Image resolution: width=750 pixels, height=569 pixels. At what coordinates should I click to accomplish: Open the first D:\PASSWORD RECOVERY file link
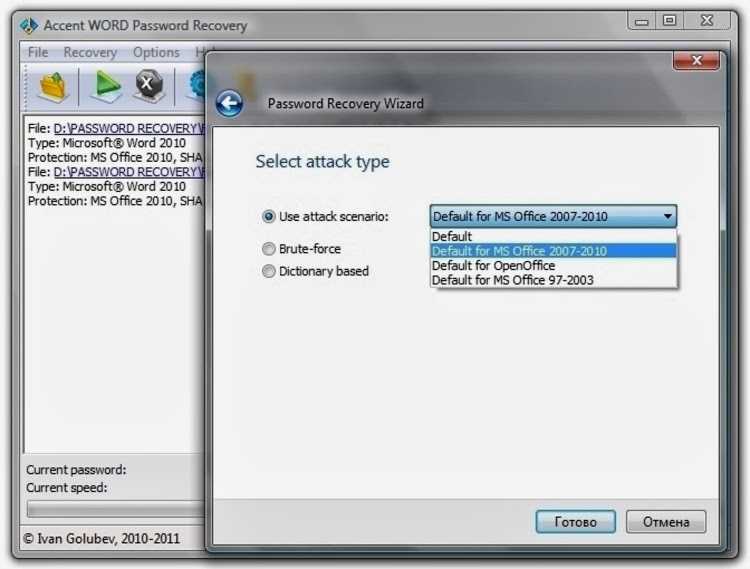click(129, 129)
